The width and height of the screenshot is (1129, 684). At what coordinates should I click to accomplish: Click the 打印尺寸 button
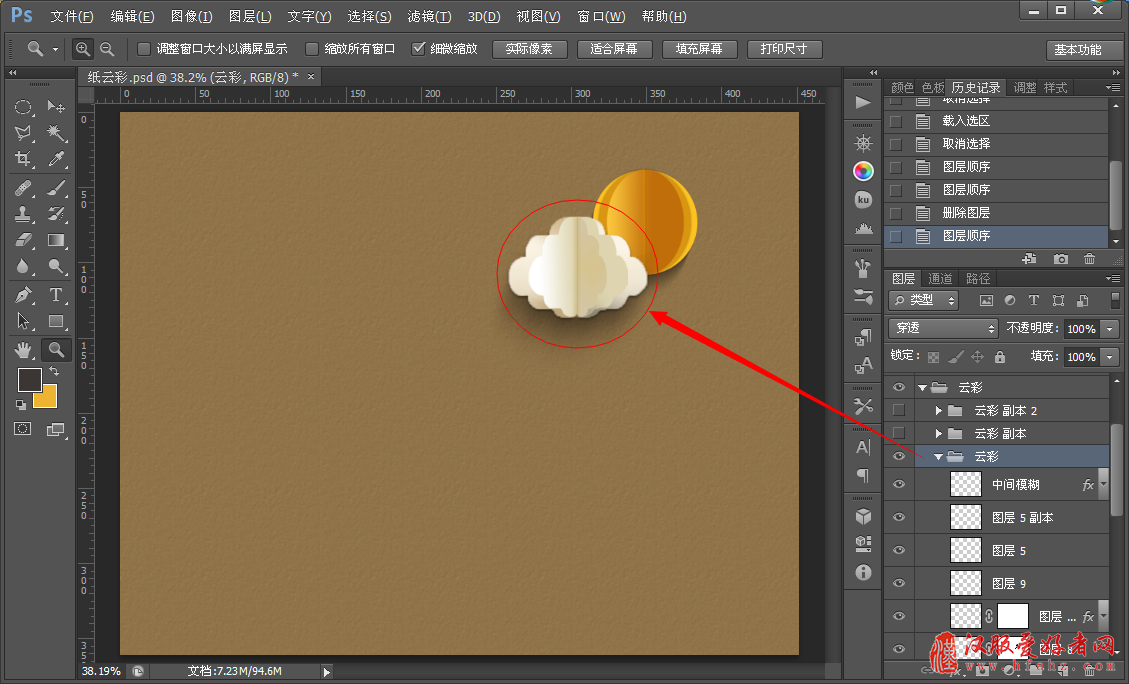pos(784,49)
